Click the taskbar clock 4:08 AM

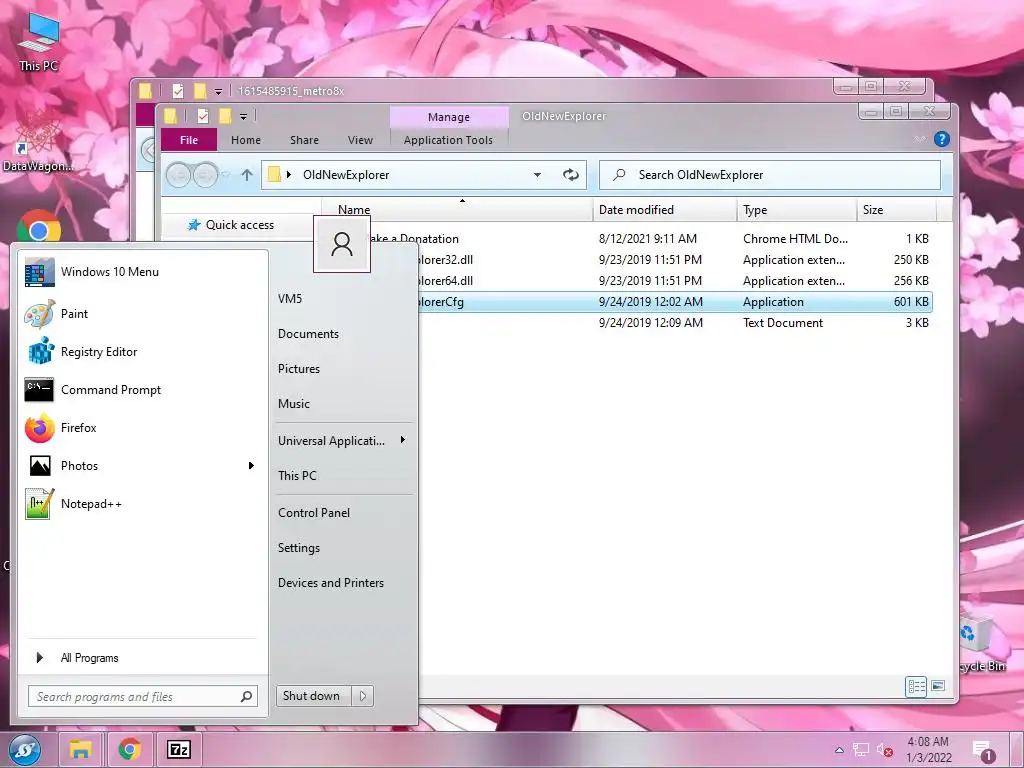[928, 750]
